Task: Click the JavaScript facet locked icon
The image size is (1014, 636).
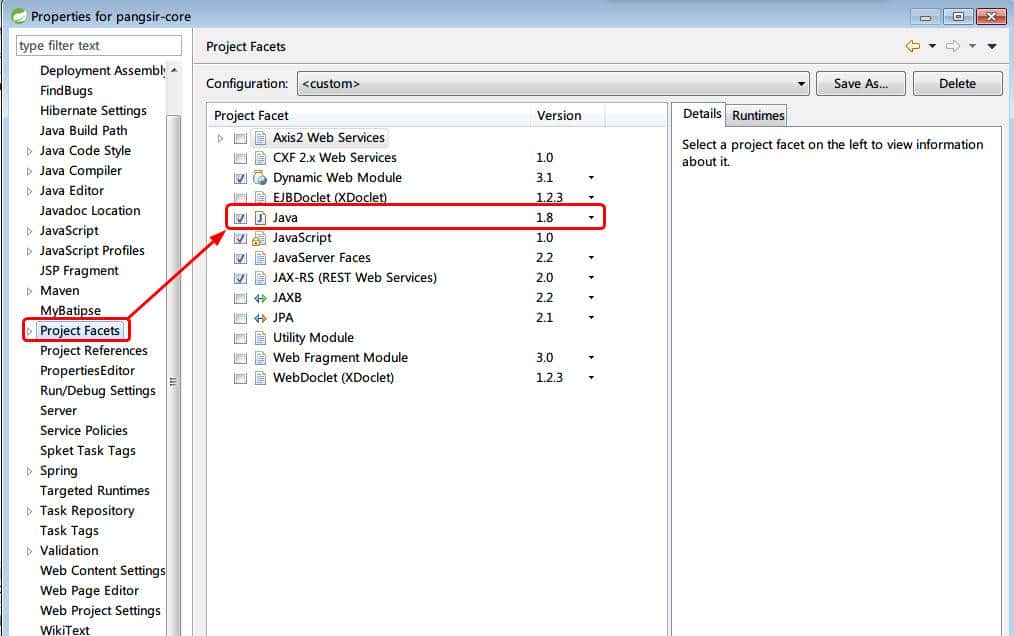Action: tap(259, 238)
